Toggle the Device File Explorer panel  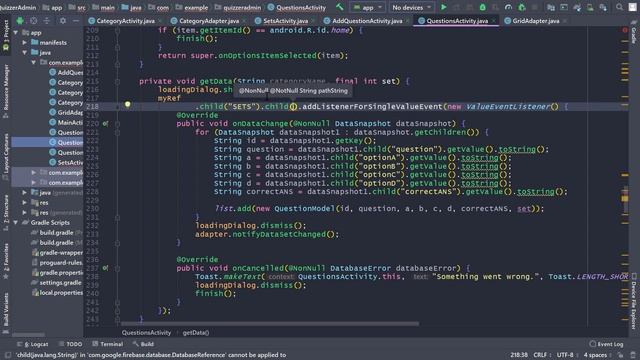[x=634, y=301]
